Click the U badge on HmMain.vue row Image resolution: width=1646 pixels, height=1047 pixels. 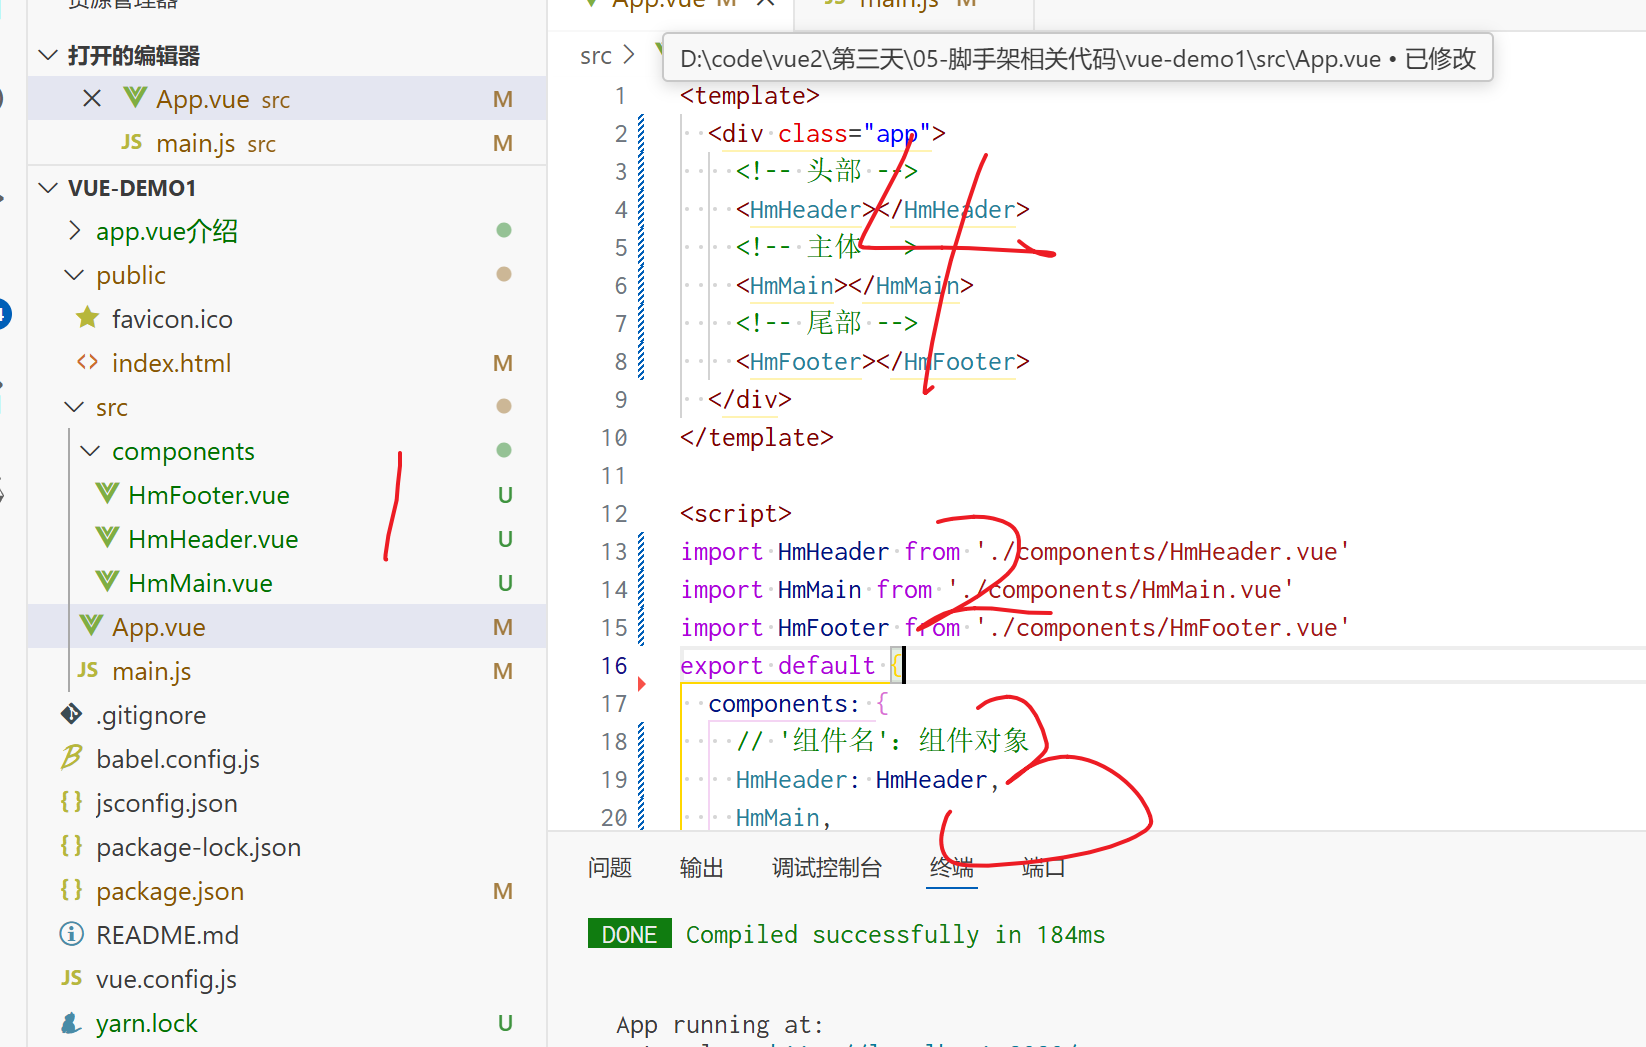[505, 583]
